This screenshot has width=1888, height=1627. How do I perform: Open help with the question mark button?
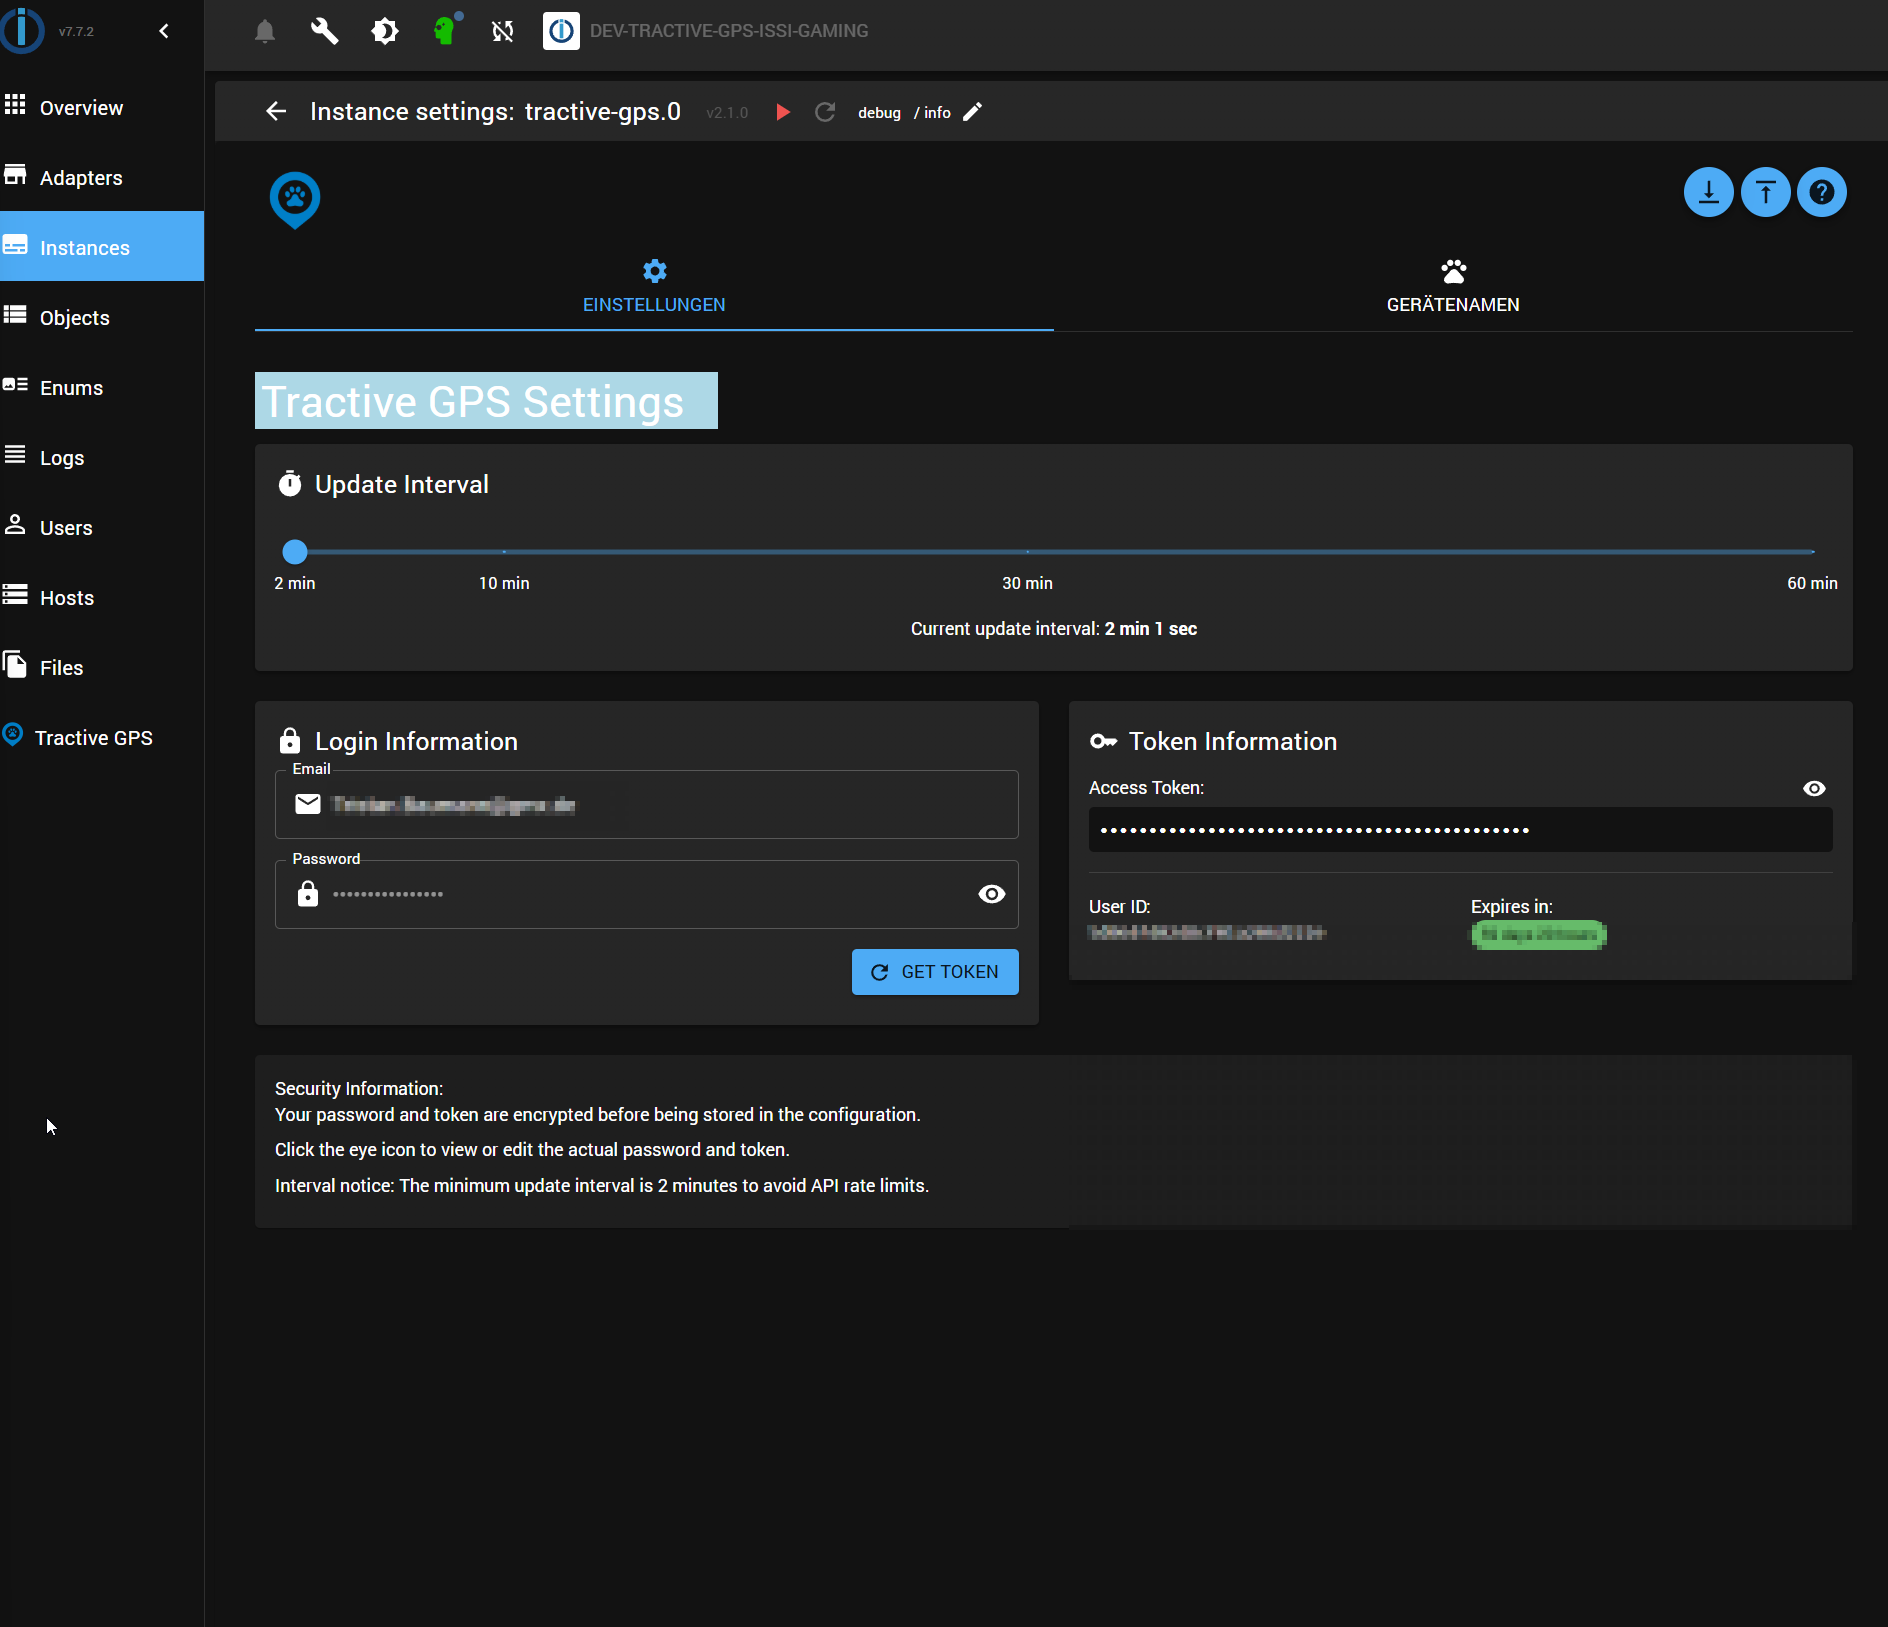(1822, 192)
